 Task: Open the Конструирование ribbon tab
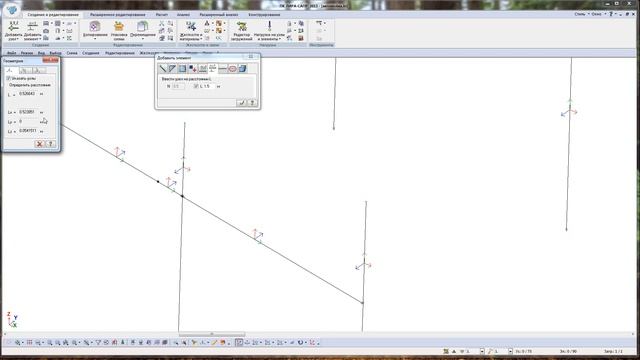[x=264, y=15]
